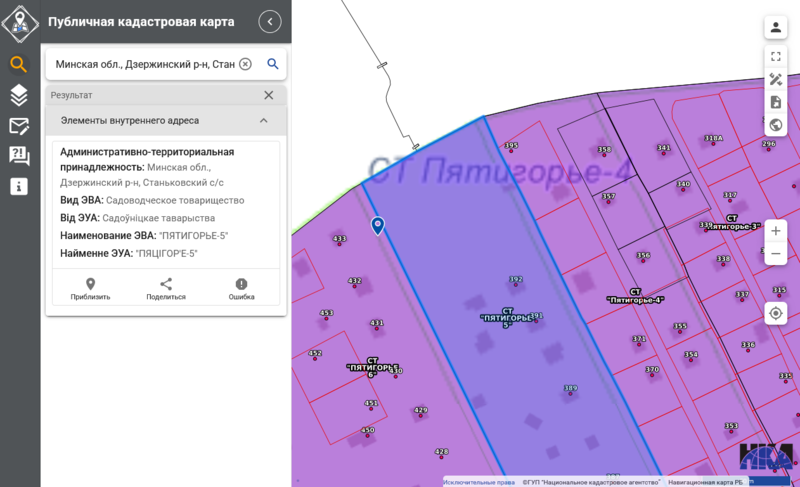Open the map layers panel

click(x=19, y=95)
